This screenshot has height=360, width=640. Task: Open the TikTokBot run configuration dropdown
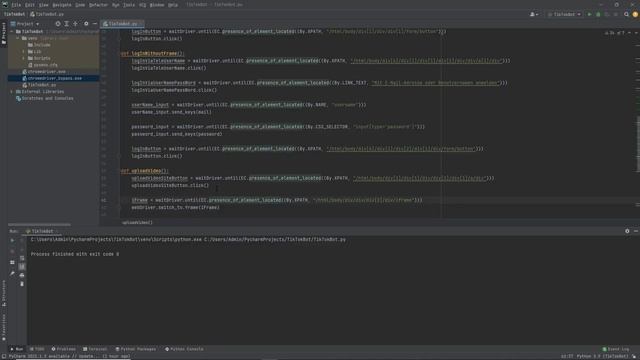564,14
